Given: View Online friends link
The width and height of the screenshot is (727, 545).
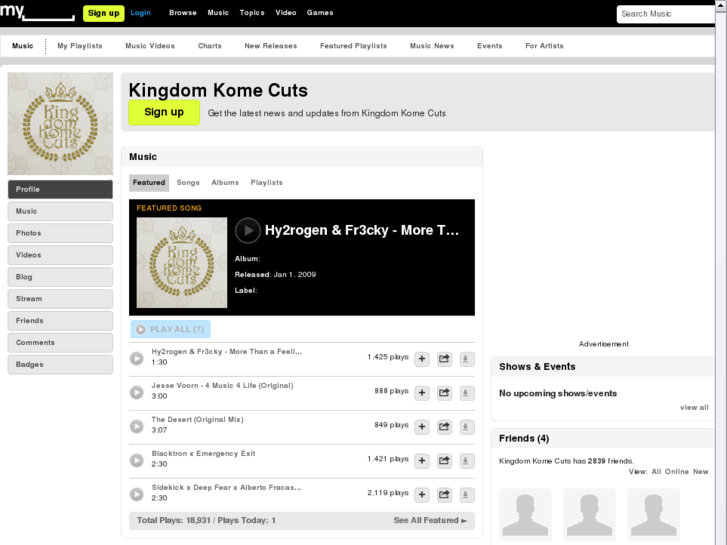Looking at the screenshot, I should pyautogui.click(x=676, y=471).
